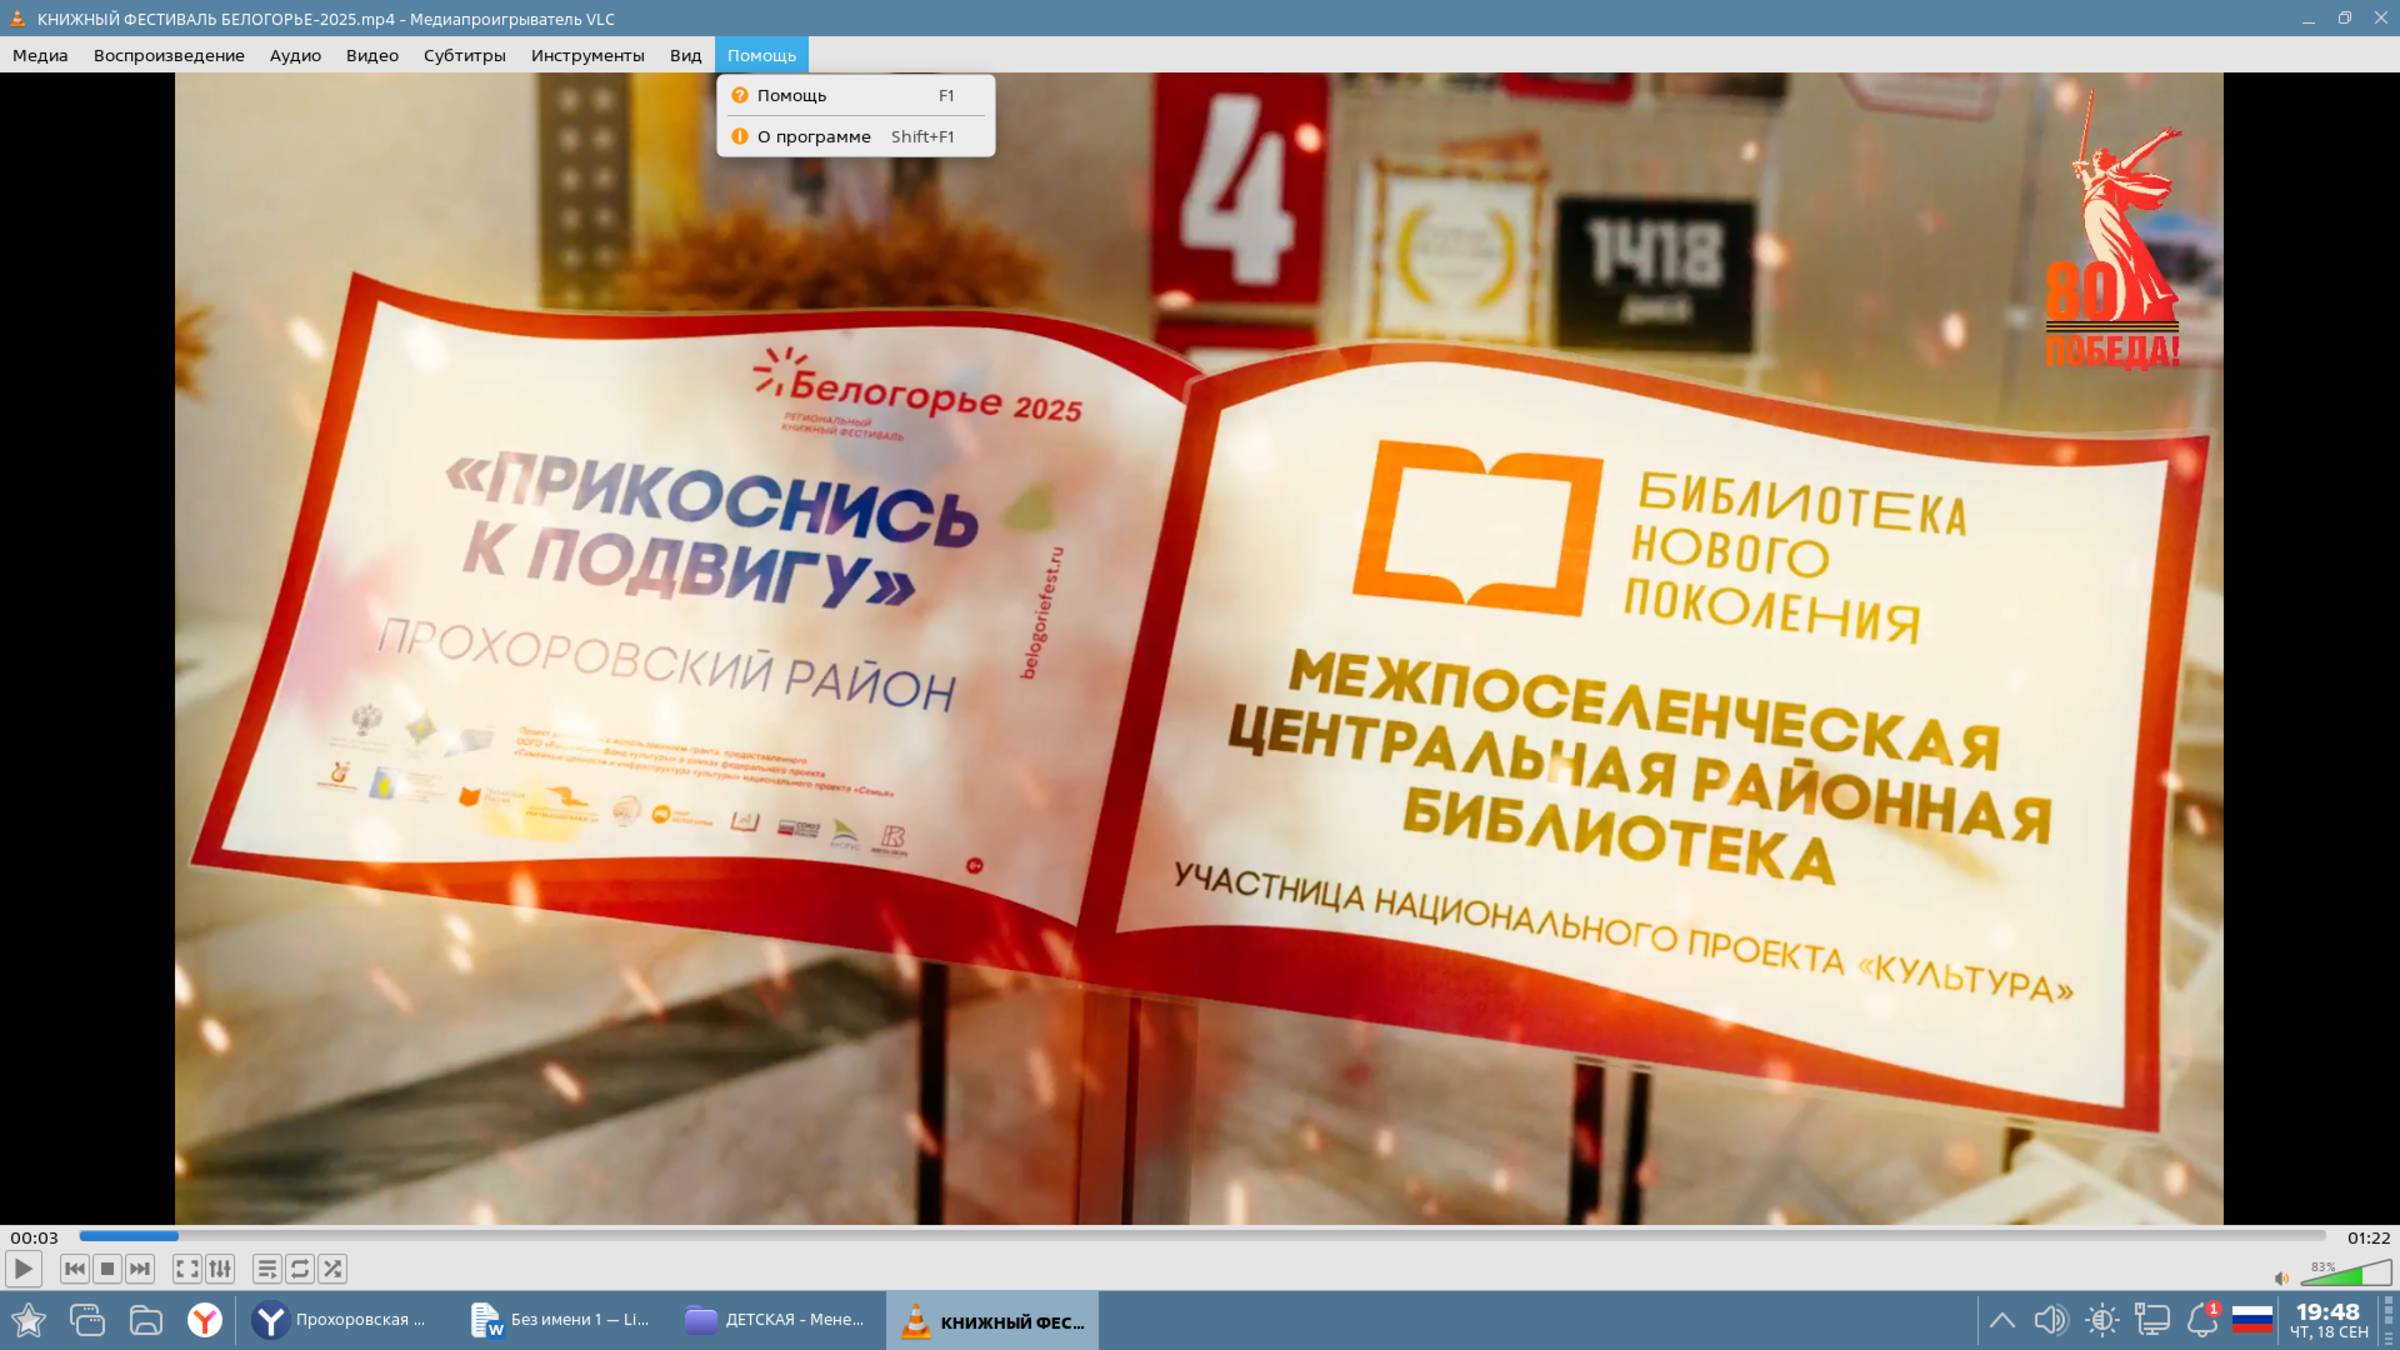Image resolution: width=2400 pixels, height=1350 pixels.
Task: Switch to 'Без имени 1' LibreOffice task
Action: [560, 1320]
